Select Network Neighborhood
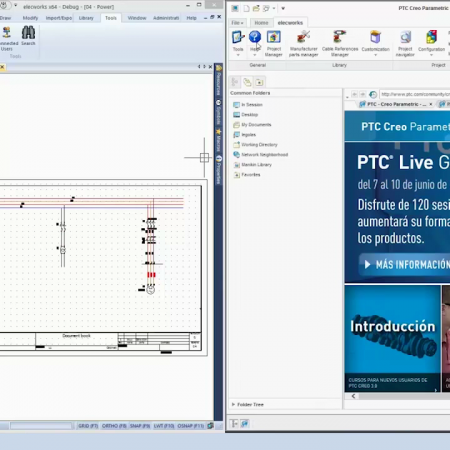Screen dimensions: 450x450 (261, 155)
